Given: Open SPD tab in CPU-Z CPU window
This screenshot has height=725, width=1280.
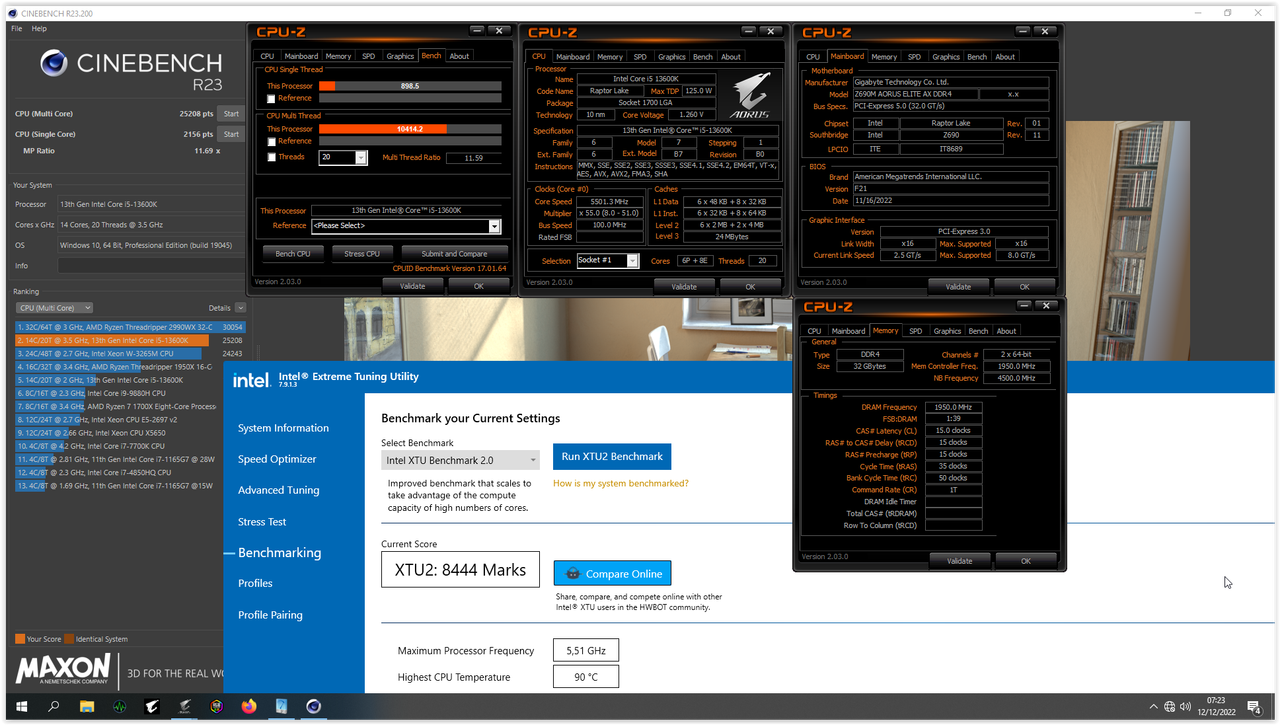Looking at the screenshot, I should [640, 57].
